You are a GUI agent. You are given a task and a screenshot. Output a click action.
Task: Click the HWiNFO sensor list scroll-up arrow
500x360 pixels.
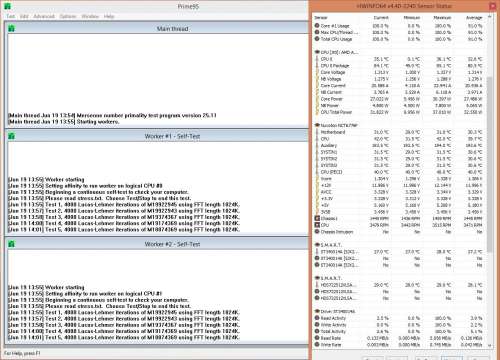[490, 16]
